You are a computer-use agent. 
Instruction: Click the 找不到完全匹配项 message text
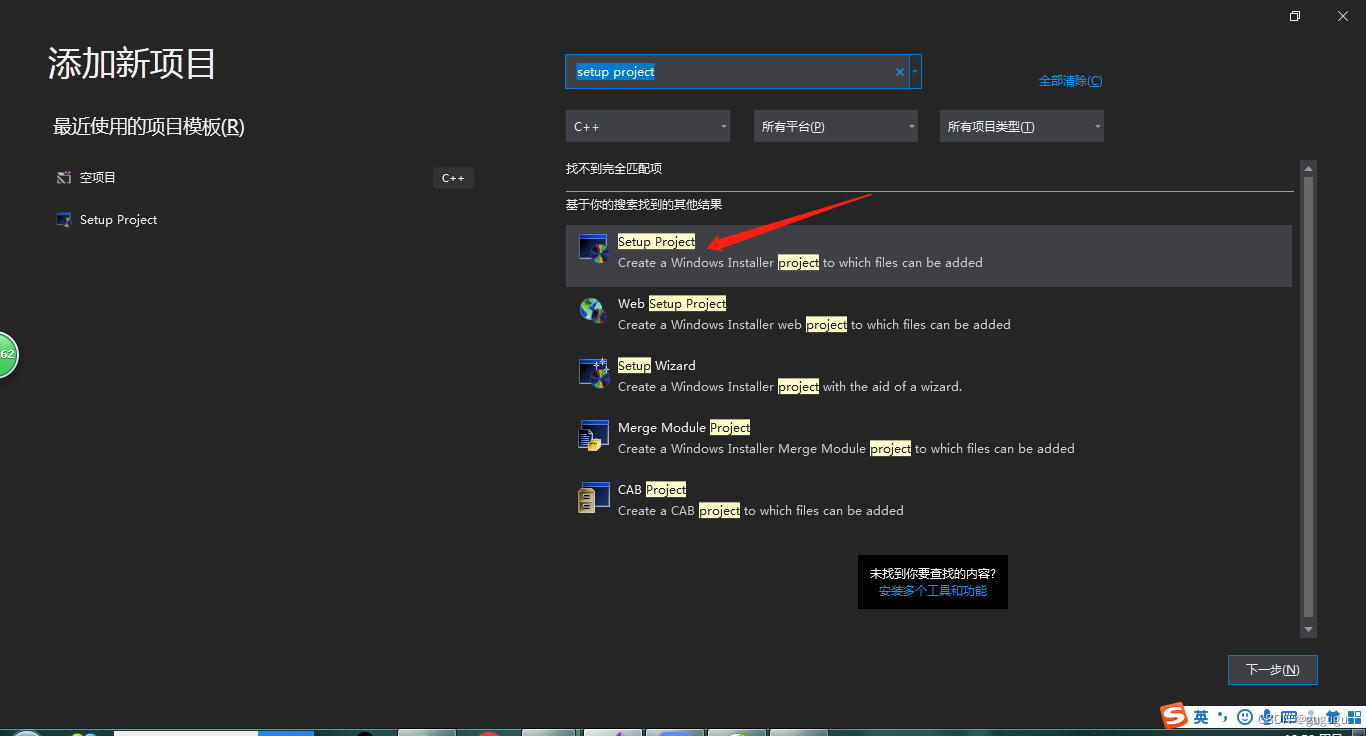614,169
